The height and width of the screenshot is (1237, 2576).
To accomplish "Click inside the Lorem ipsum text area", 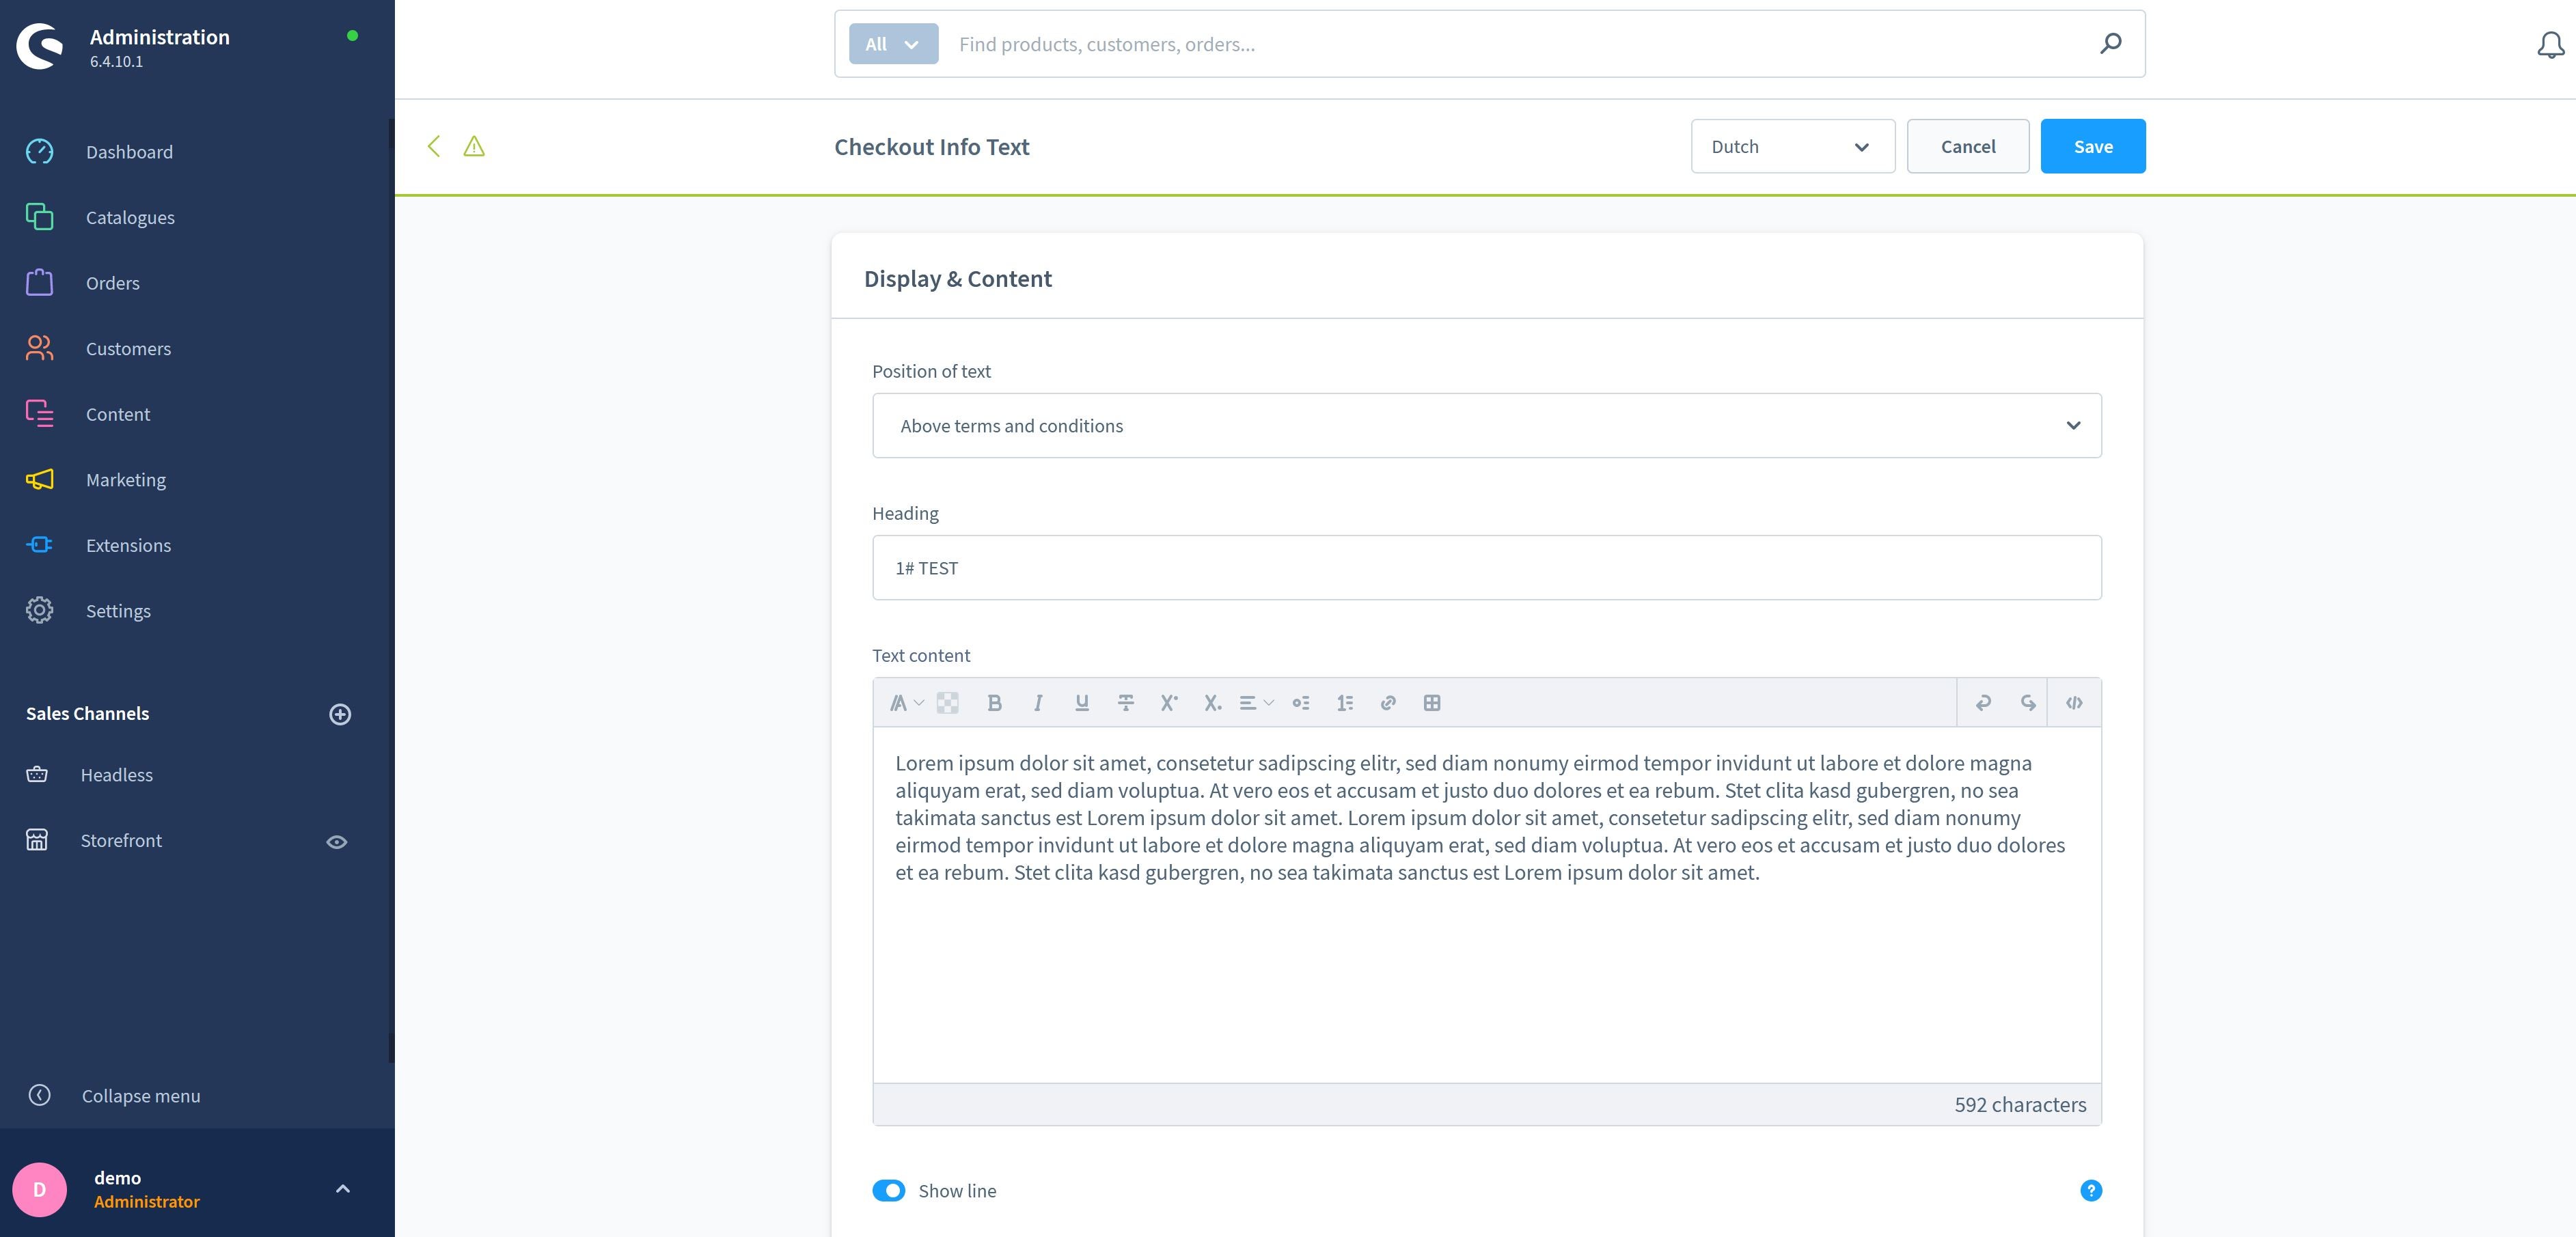I will (x=1486, y=904).
